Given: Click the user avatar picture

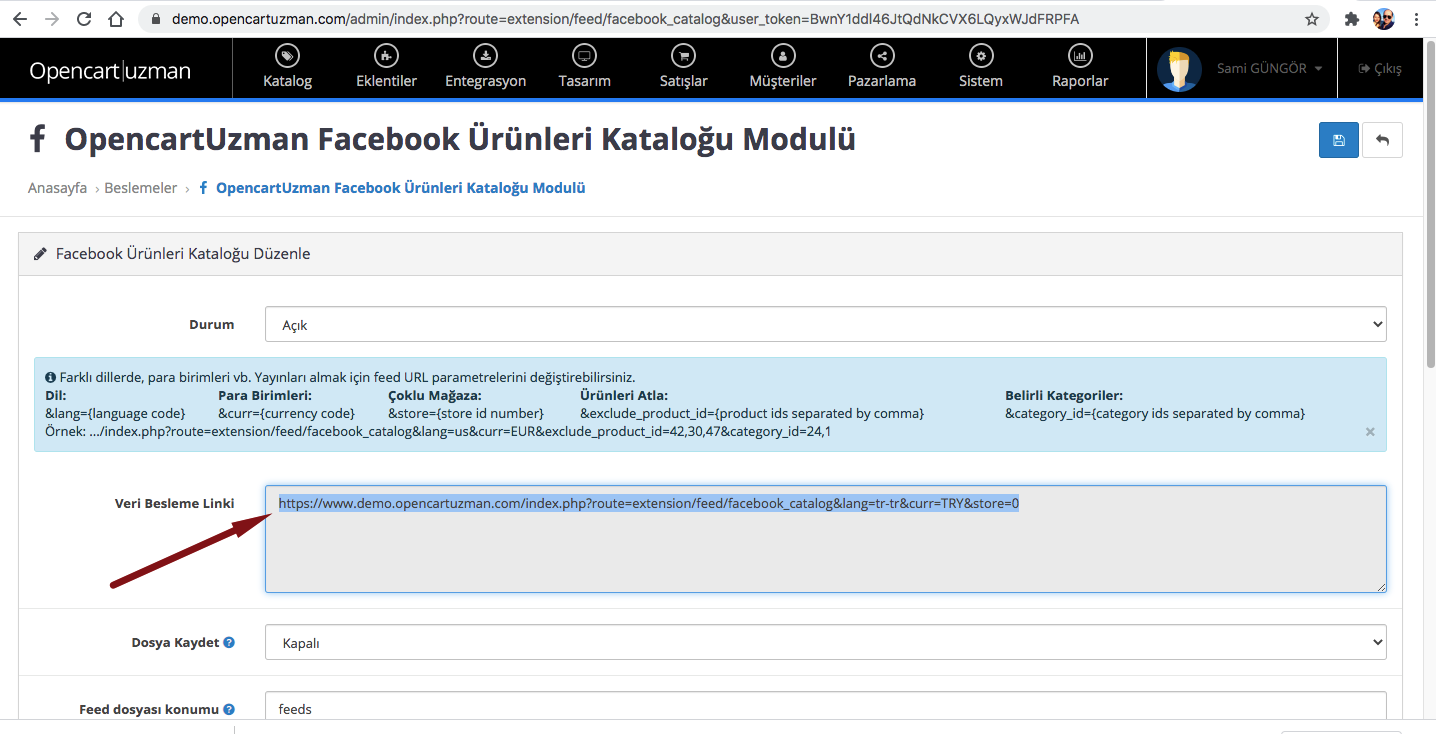Looking at the screenshot, I should pyautogui.click(x=1179, y=69).
